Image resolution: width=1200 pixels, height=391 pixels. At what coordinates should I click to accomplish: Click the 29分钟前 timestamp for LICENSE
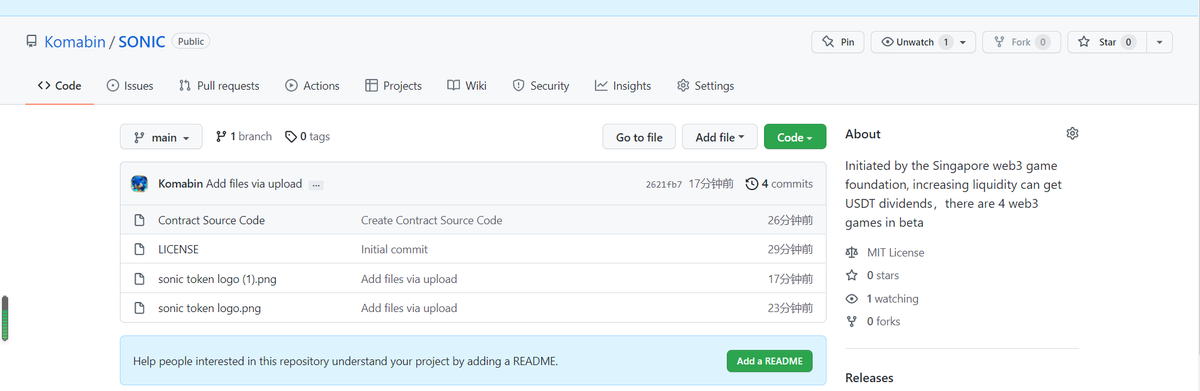[790, 249]
